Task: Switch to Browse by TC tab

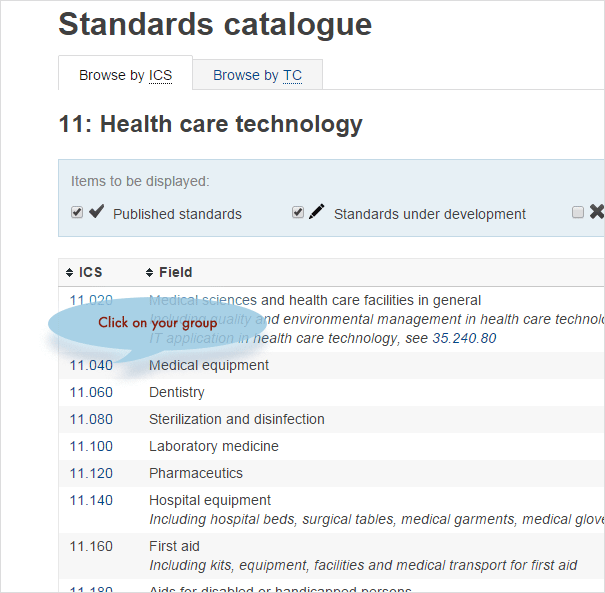Action: pos(257,75)
